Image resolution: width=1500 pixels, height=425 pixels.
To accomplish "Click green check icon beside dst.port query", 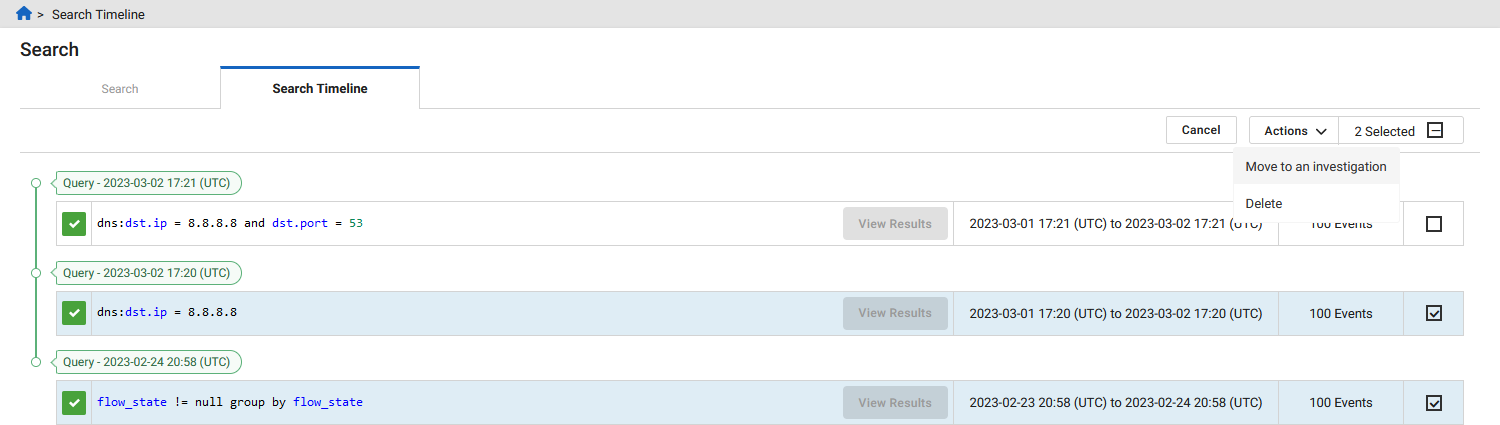I will 74,224.
